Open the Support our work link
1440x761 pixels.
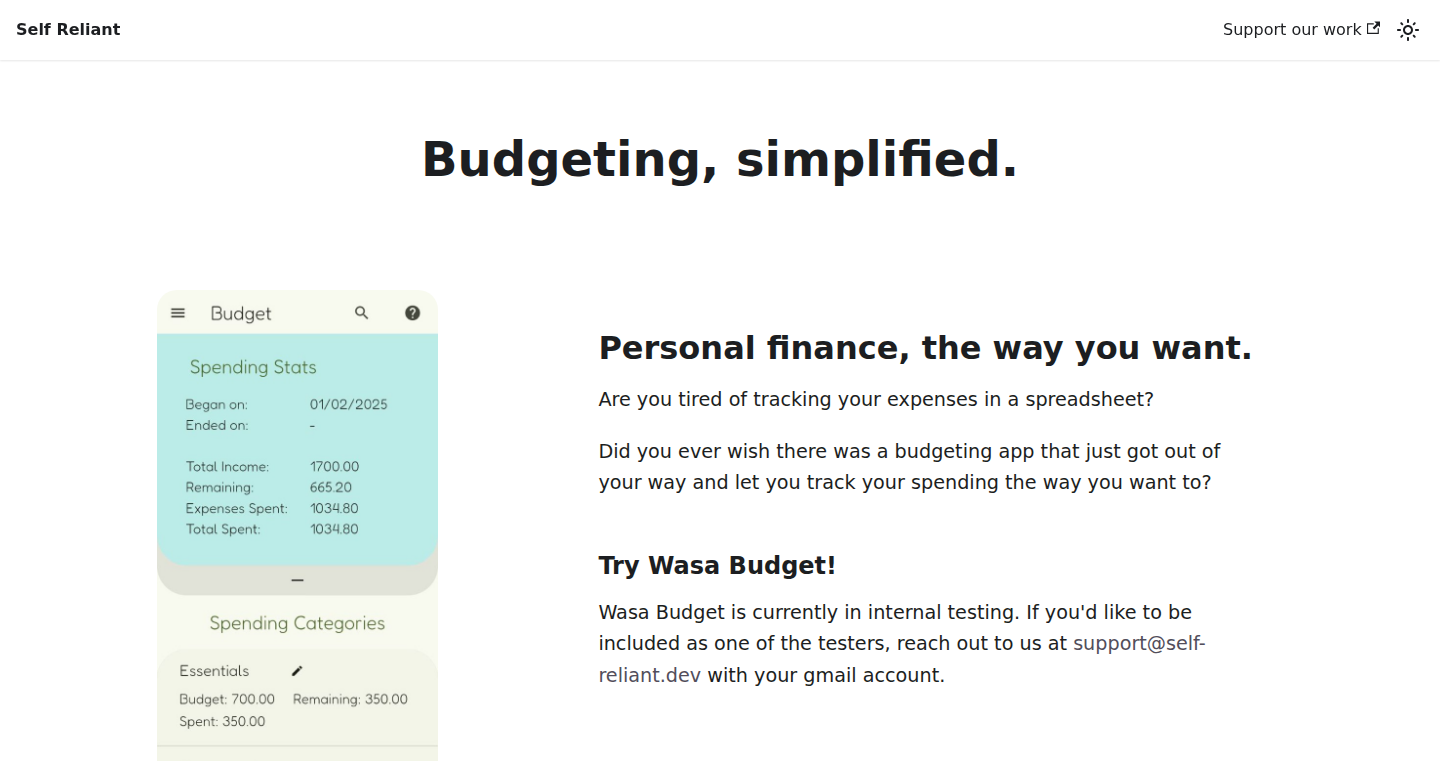point(1301,30)
